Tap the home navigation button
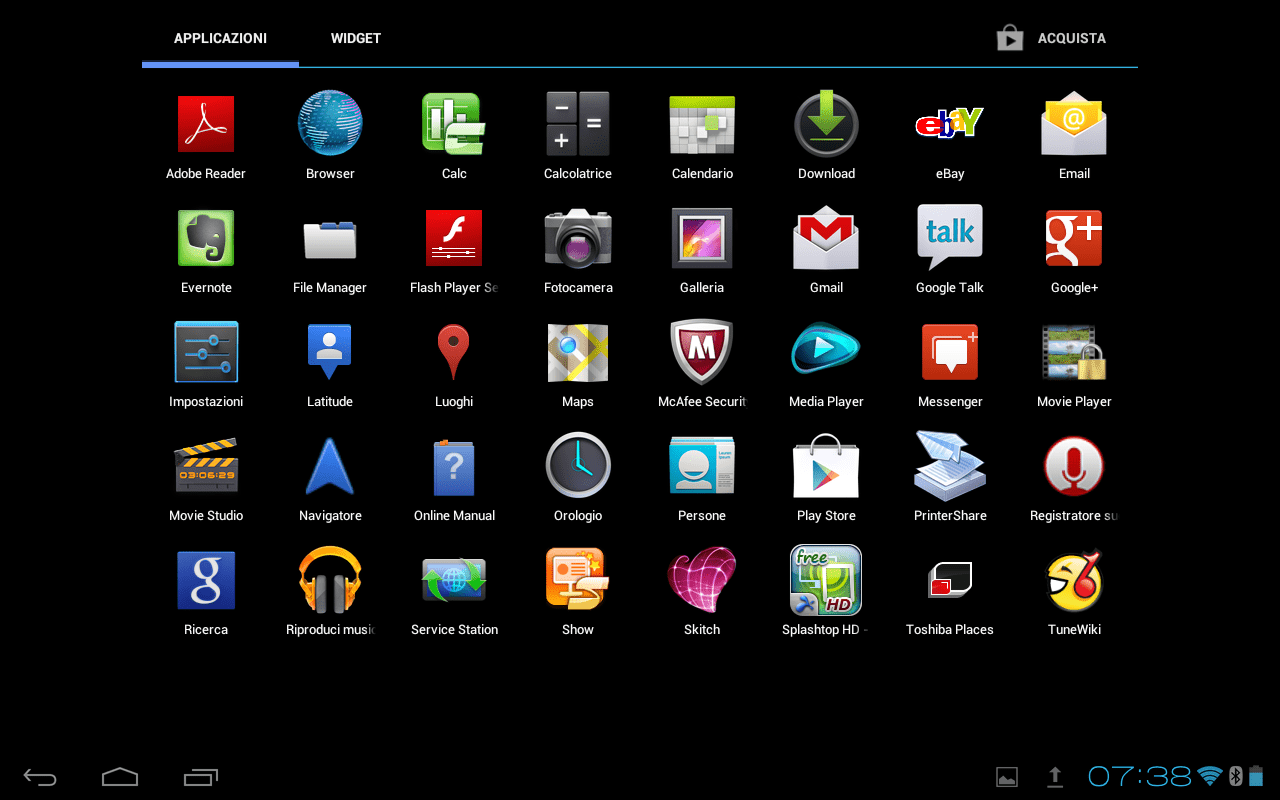 119,776
